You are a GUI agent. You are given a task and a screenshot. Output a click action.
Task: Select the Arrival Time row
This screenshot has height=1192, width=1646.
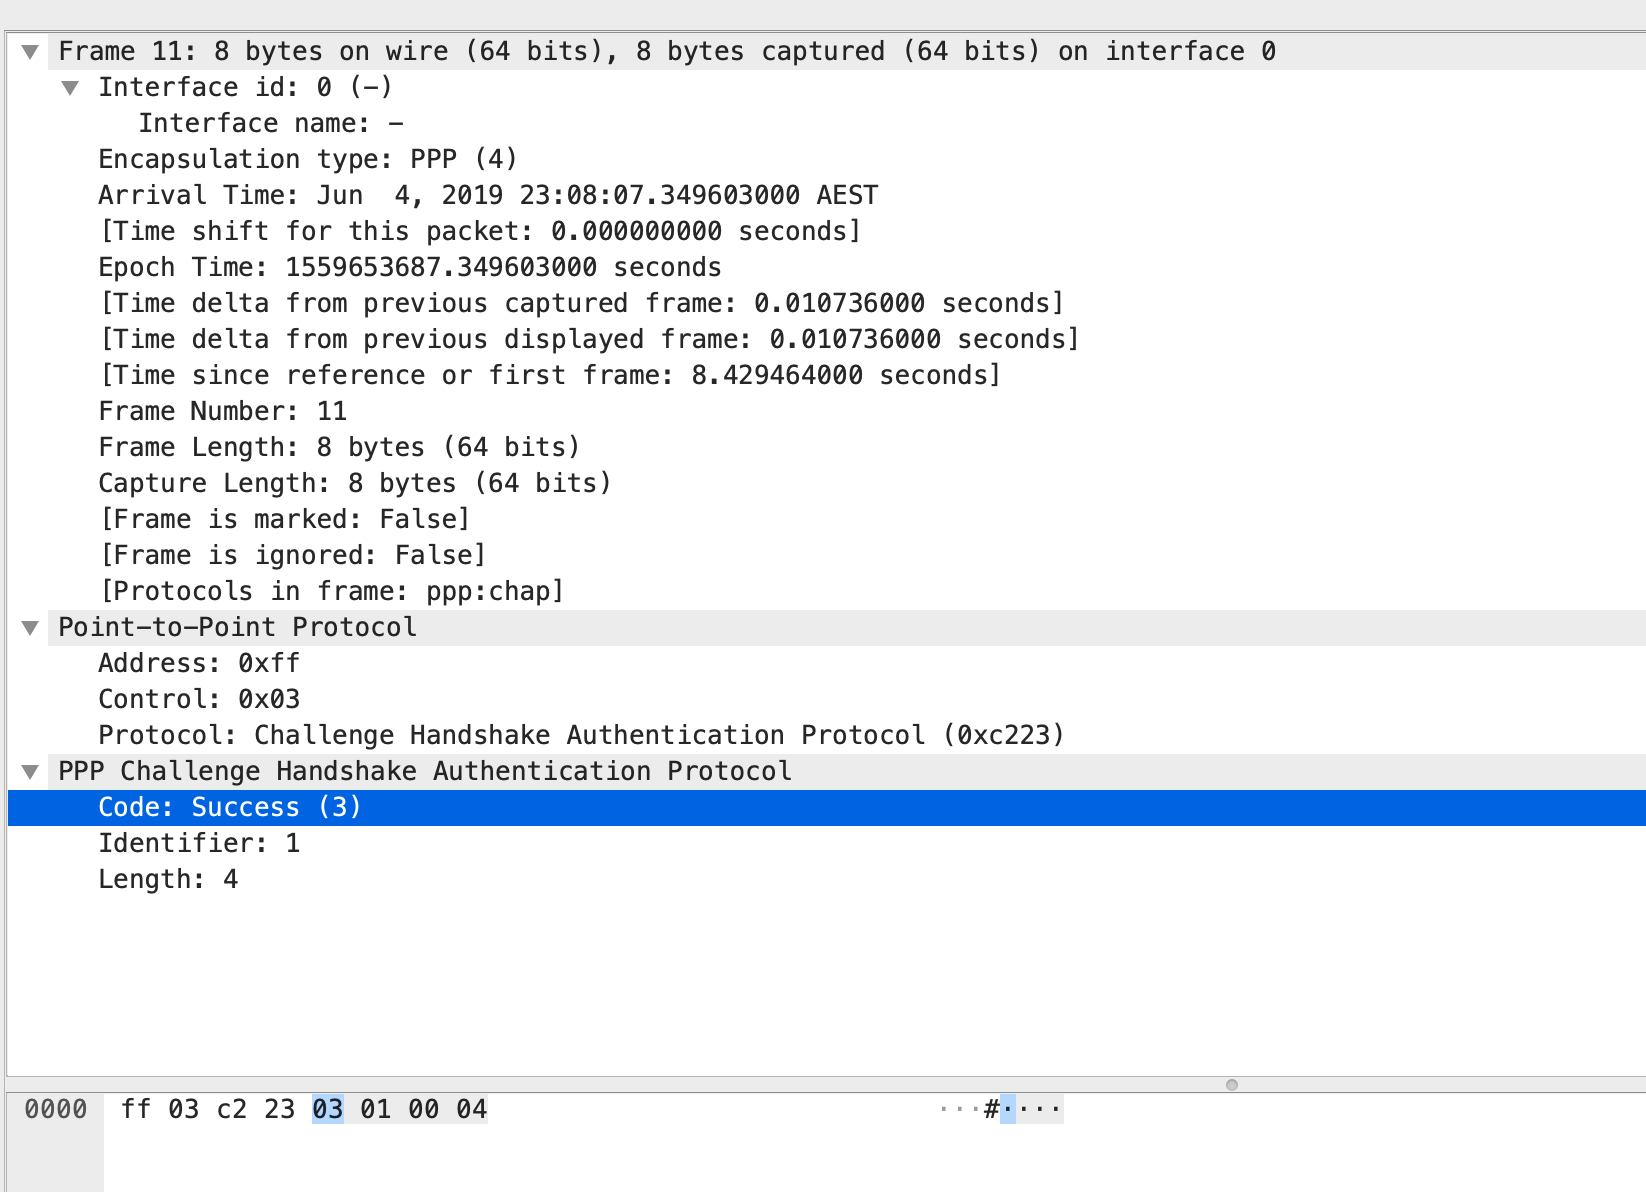[487, 196]
